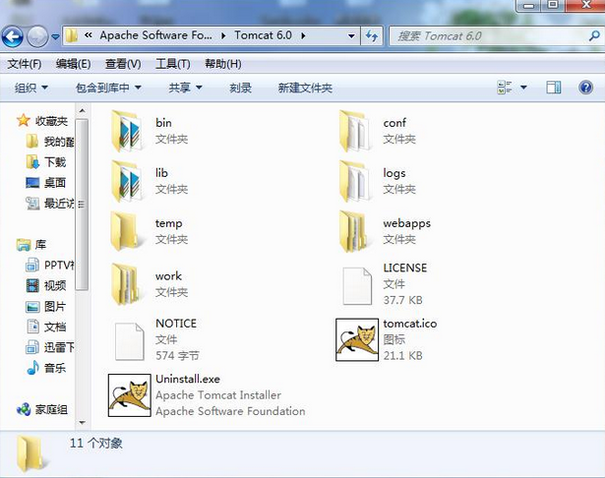Click 新建文件夹 to create a folder
The height and width of the screenshot is (478, 605).
tap(305, 88)
